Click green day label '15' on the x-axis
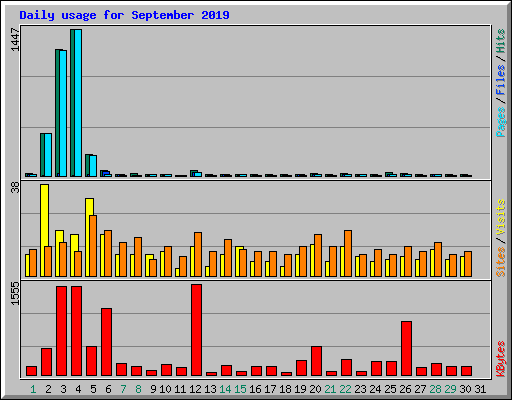This screenshot has width=512, height=400. pos(240,389)
